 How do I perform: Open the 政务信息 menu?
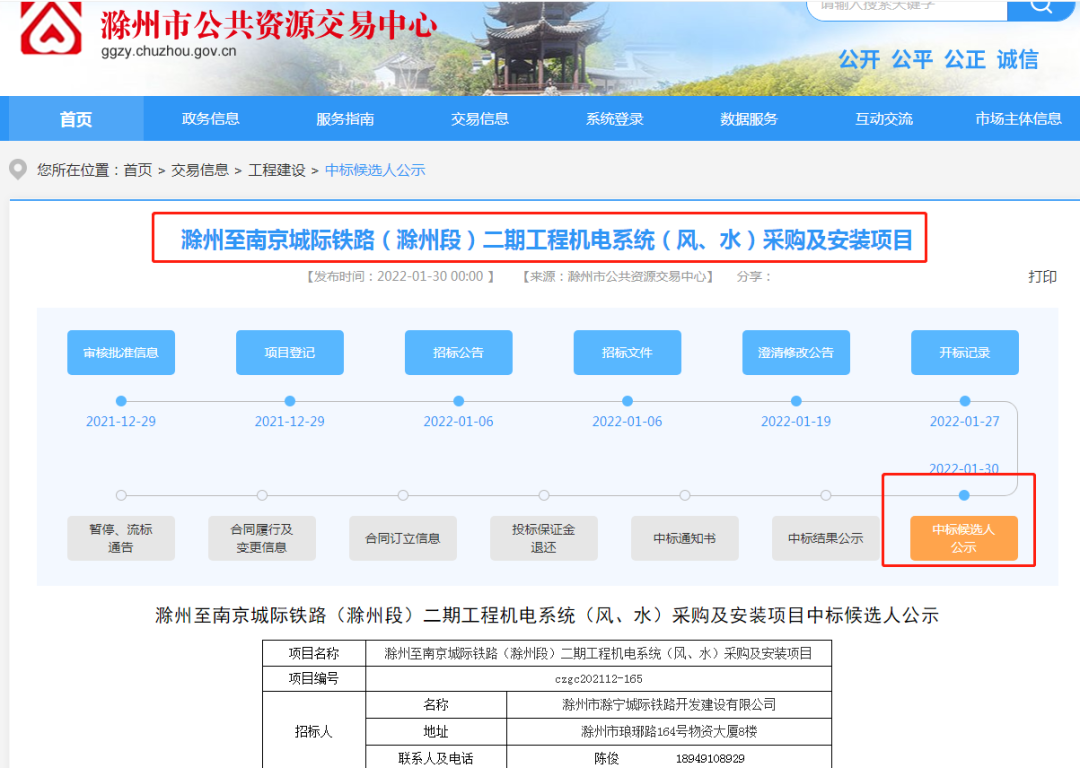pyautogui.click(x=211, y=119)
